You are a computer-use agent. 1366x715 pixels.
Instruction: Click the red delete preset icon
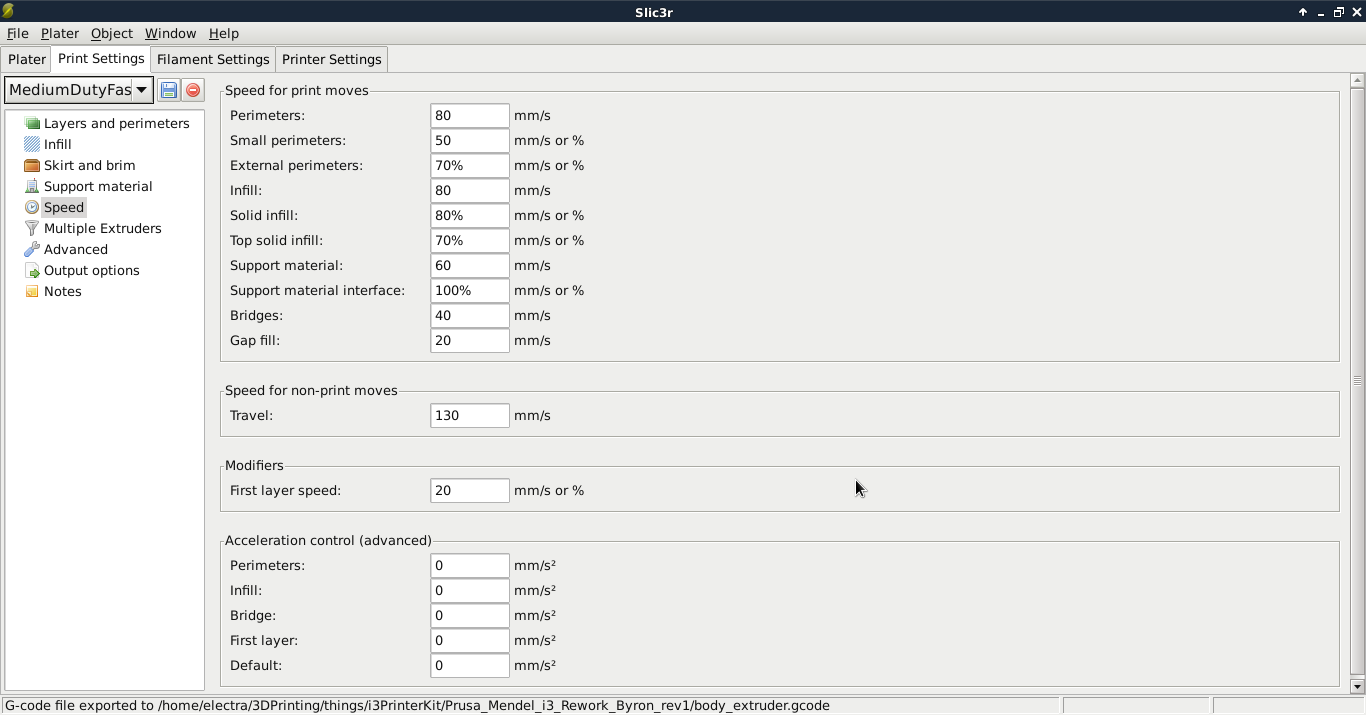click(193, 90)
